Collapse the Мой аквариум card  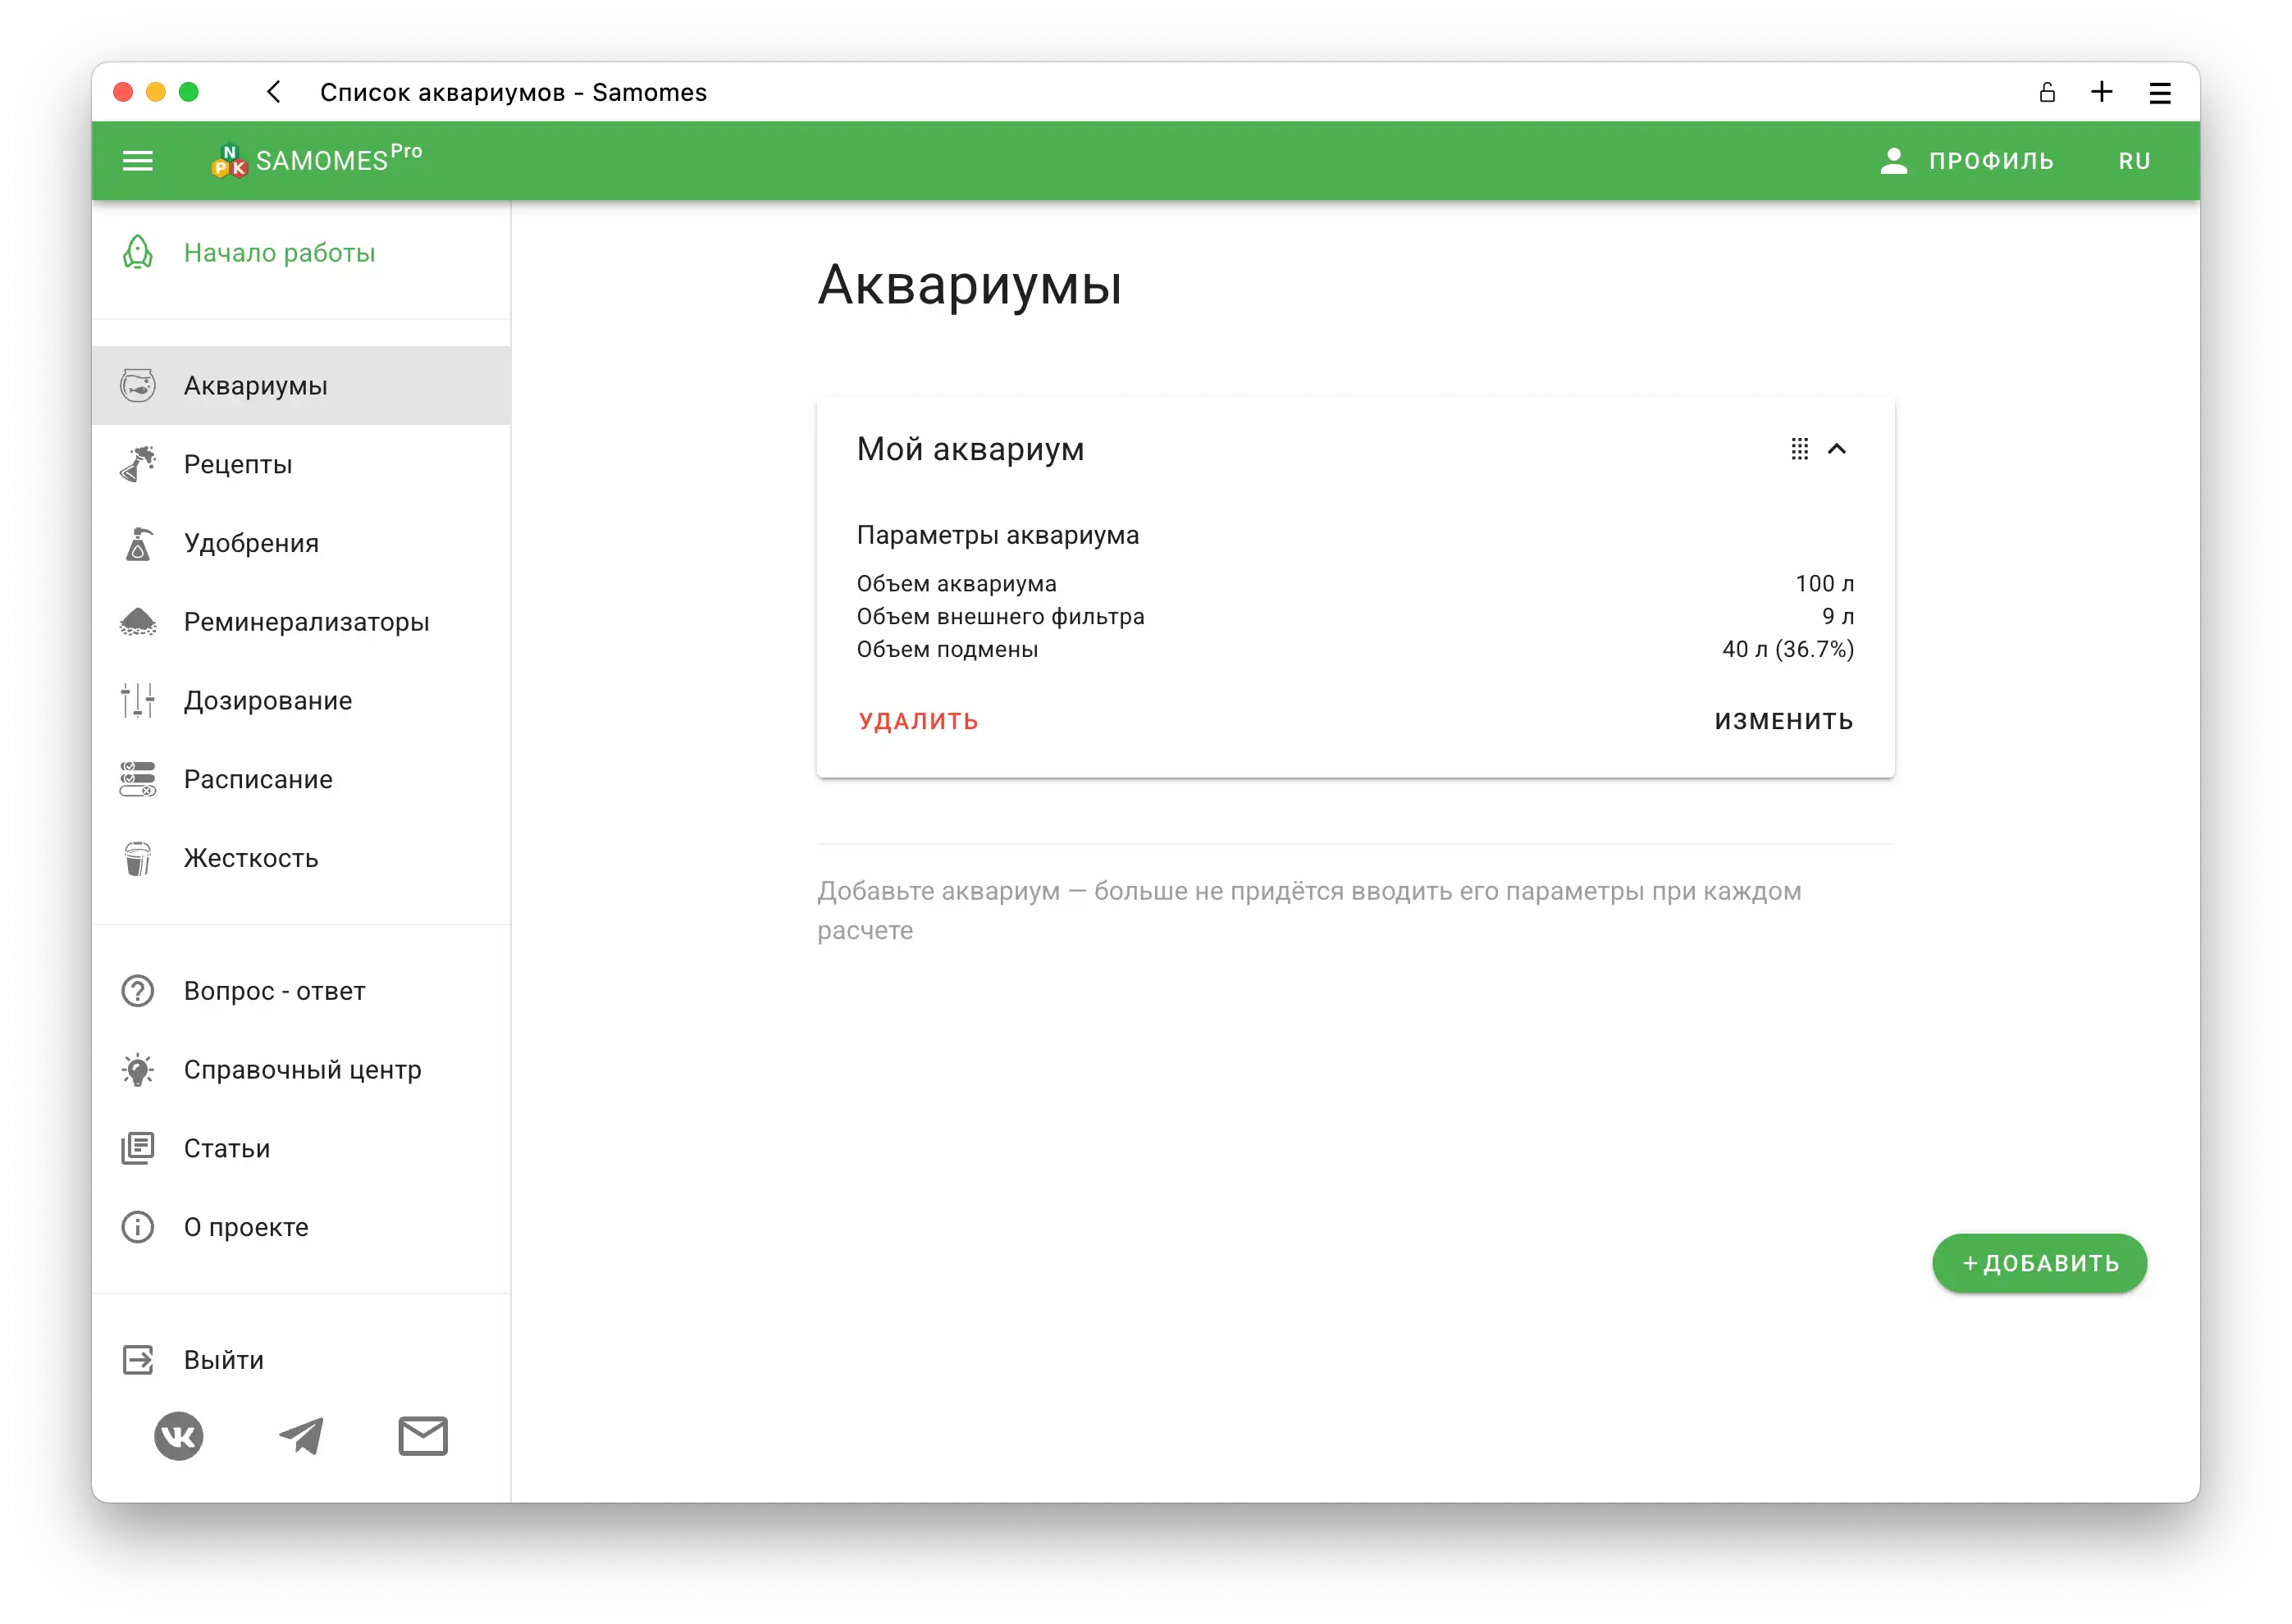[1837, 449]
